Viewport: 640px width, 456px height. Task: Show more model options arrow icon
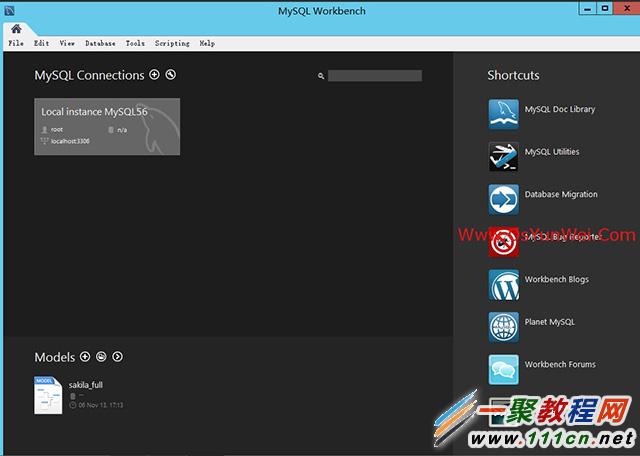click(x=118, y=357)
